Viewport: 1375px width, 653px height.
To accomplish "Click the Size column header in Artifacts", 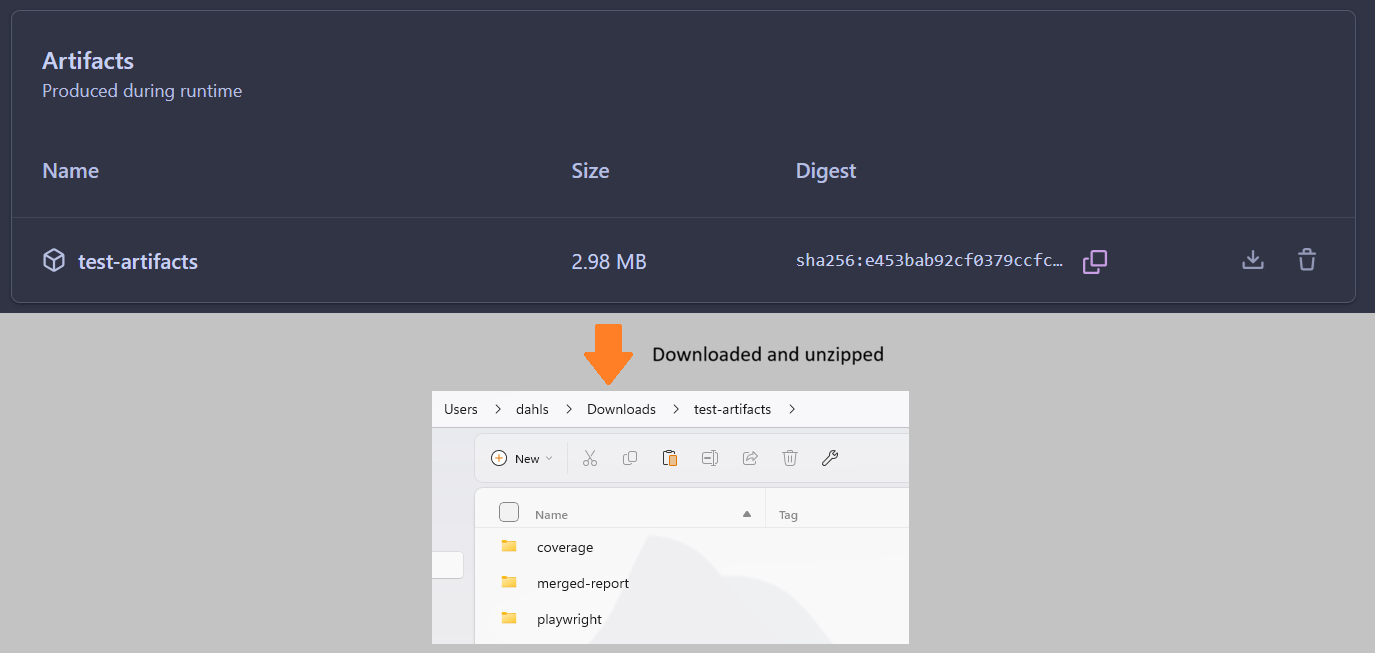I will point(590,171).
